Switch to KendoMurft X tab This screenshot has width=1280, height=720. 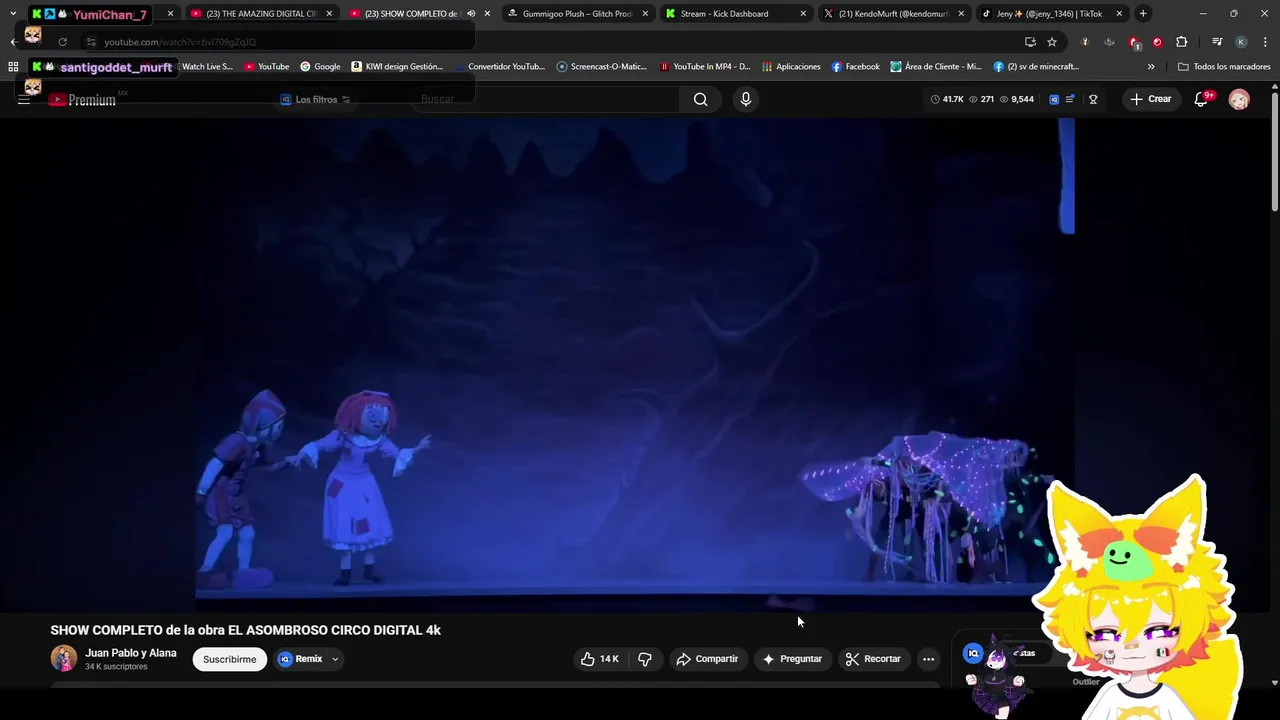893,14
